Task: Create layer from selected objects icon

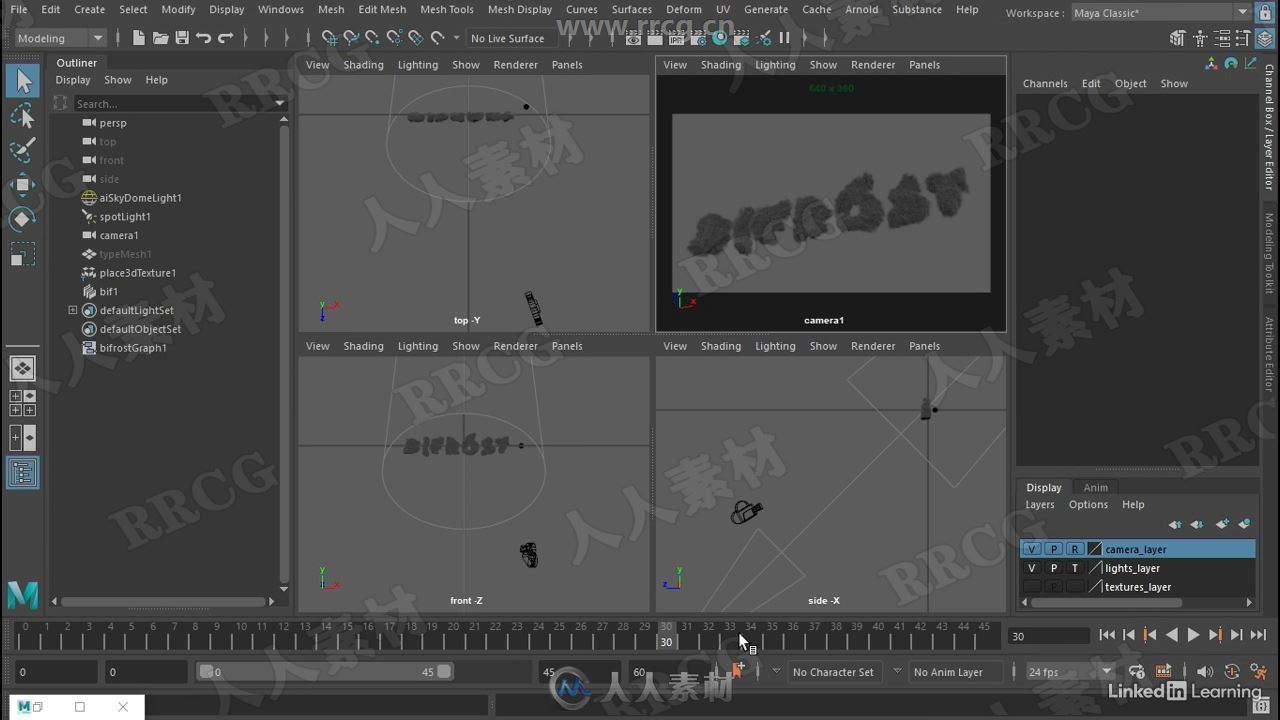Action: tap(1245, 524)
